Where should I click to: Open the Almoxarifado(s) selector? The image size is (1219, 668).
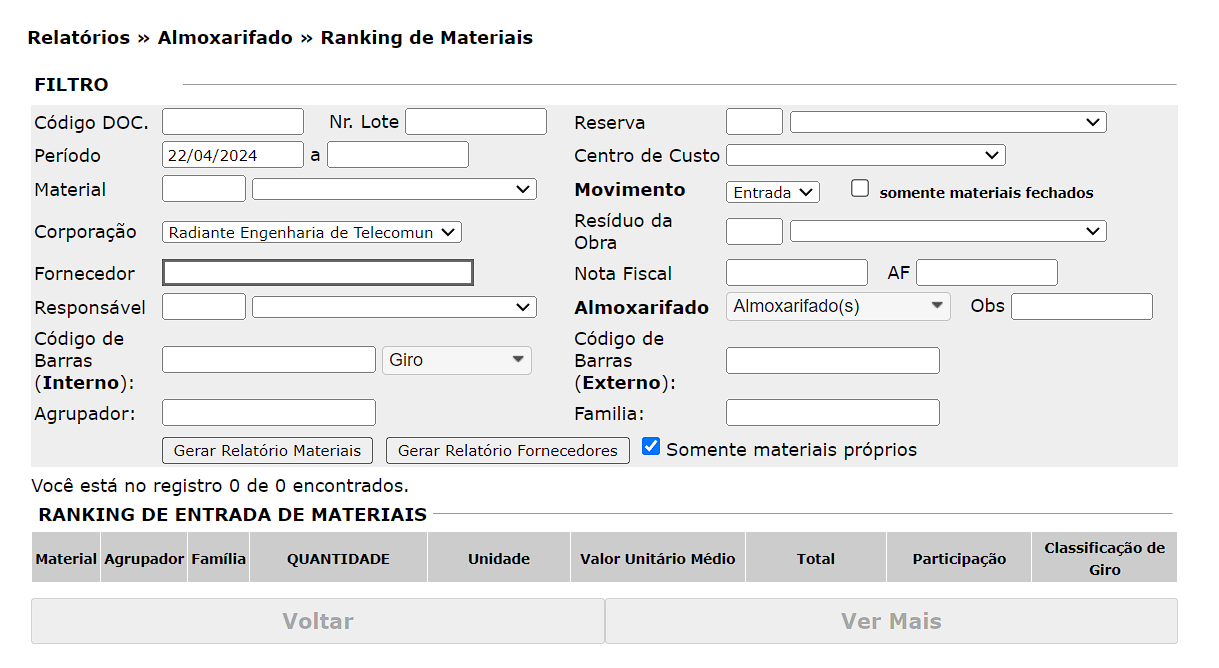(837, 306)
